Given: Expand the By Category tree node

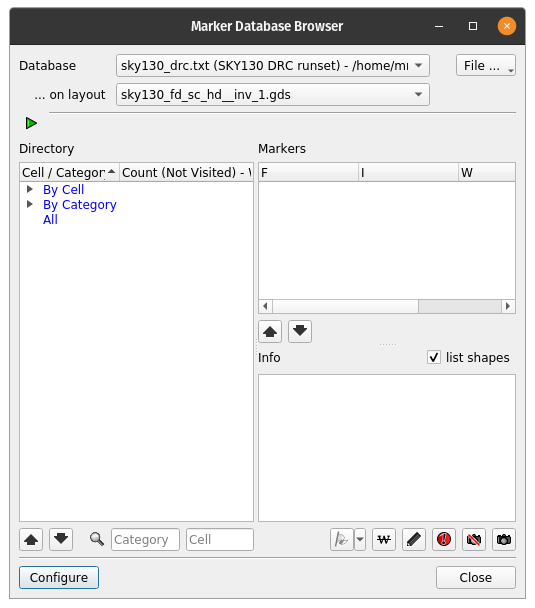Looking at the screenshot, I should pos(30,204).
